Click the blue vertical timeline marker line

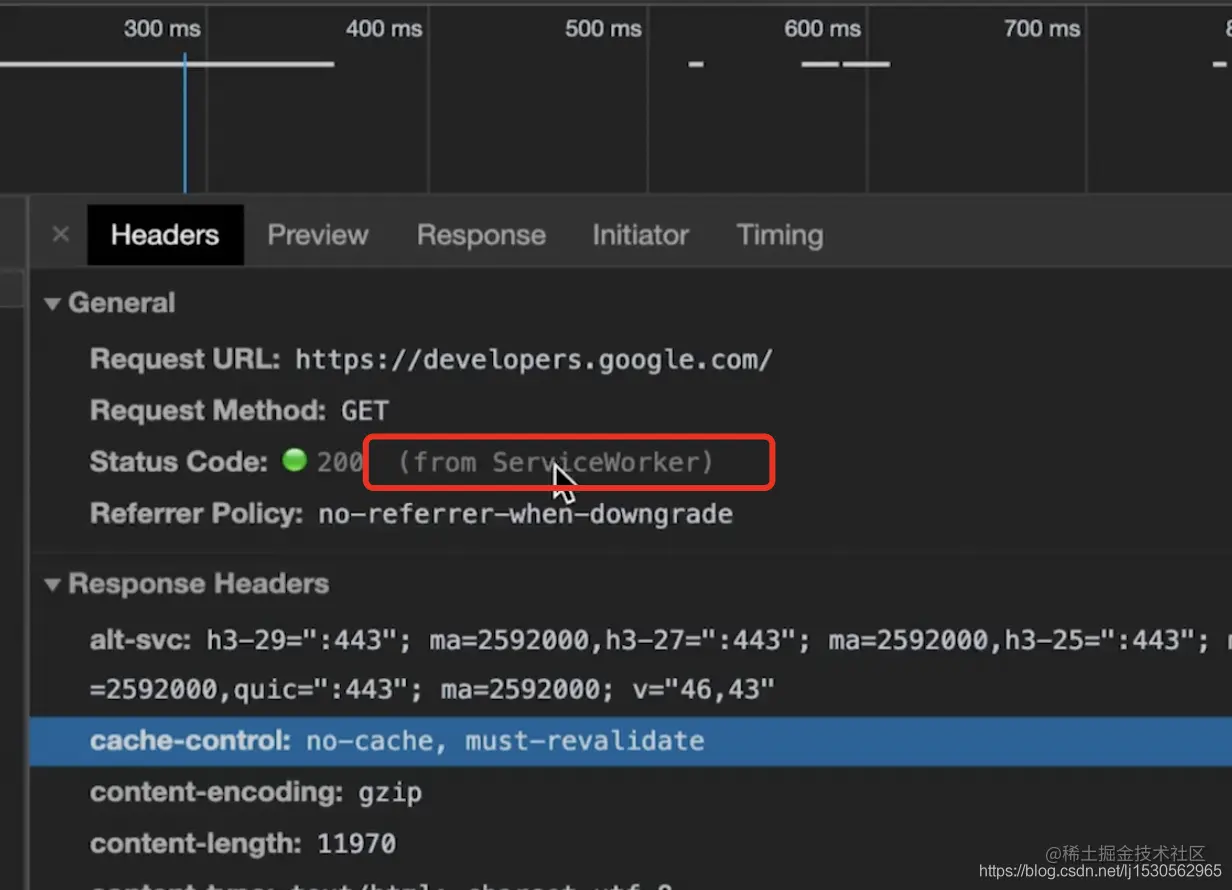(x=185, y=122)
